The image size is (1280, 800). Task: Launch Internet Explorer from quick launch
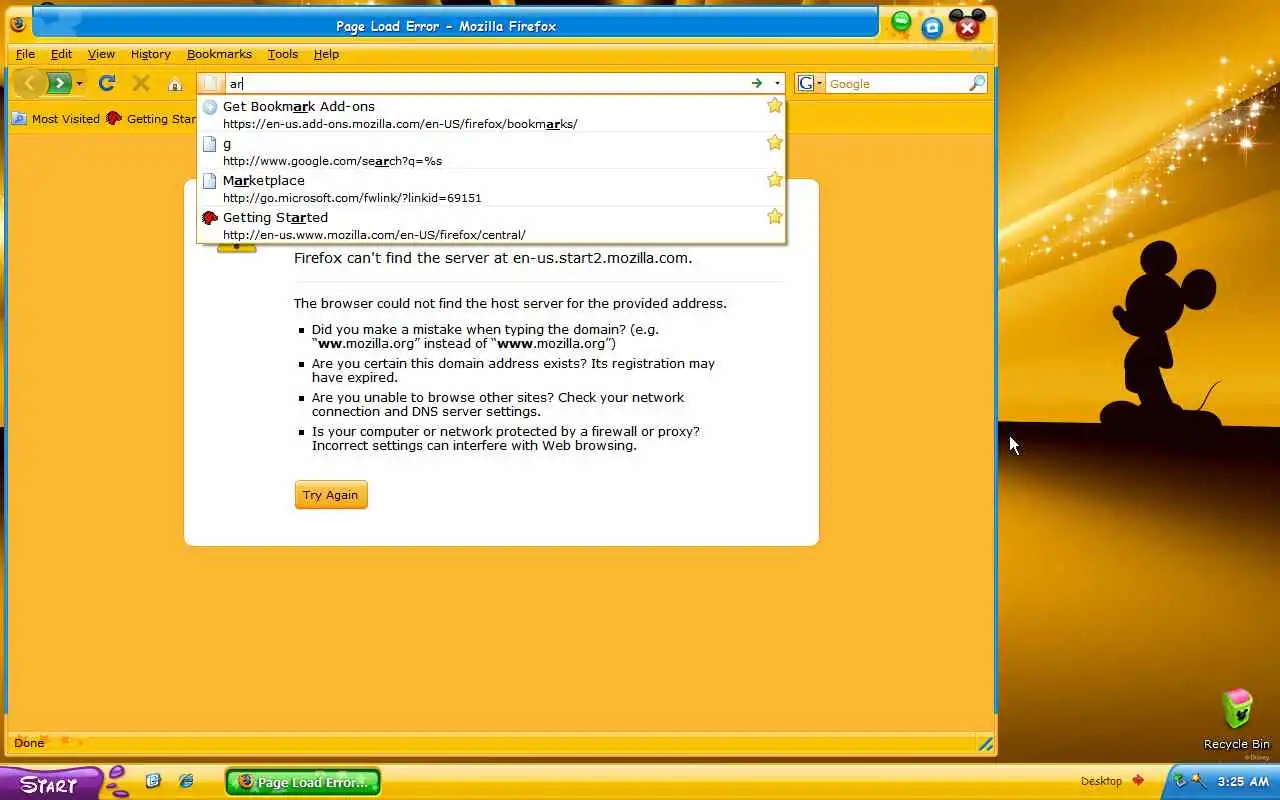[x=186, y=781]
